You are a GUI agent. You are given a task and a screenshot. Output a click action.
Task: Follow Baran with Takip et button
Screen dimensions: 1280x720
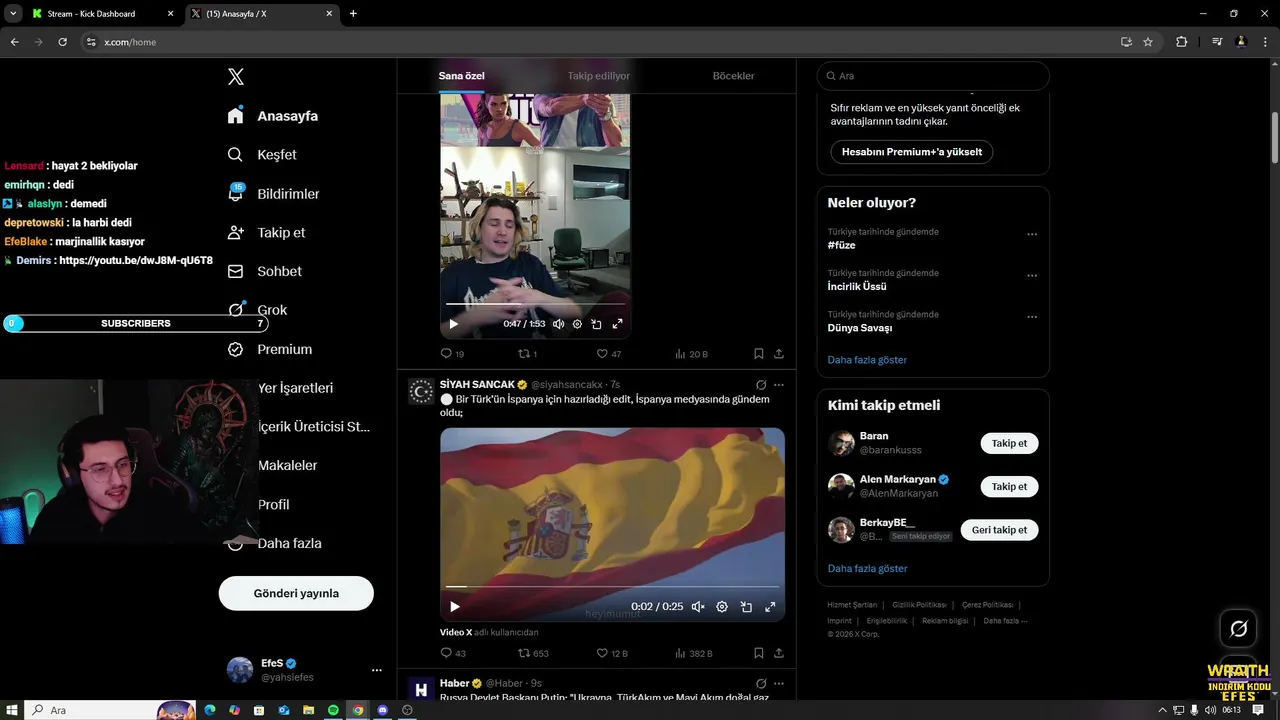point(1009,443)
